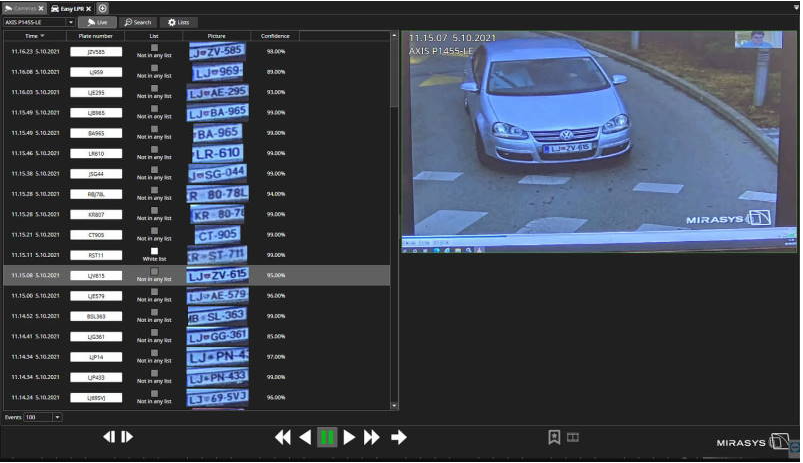This screenshot has height=463, width=803.
Task: Open the Events count dropdown
Action: [56, 417]
